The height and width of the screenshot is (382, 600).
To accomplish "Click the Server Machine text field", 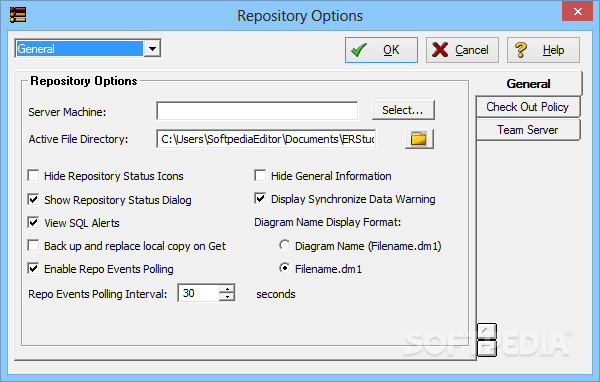I will pyautogui.click(x=257, y=111).
